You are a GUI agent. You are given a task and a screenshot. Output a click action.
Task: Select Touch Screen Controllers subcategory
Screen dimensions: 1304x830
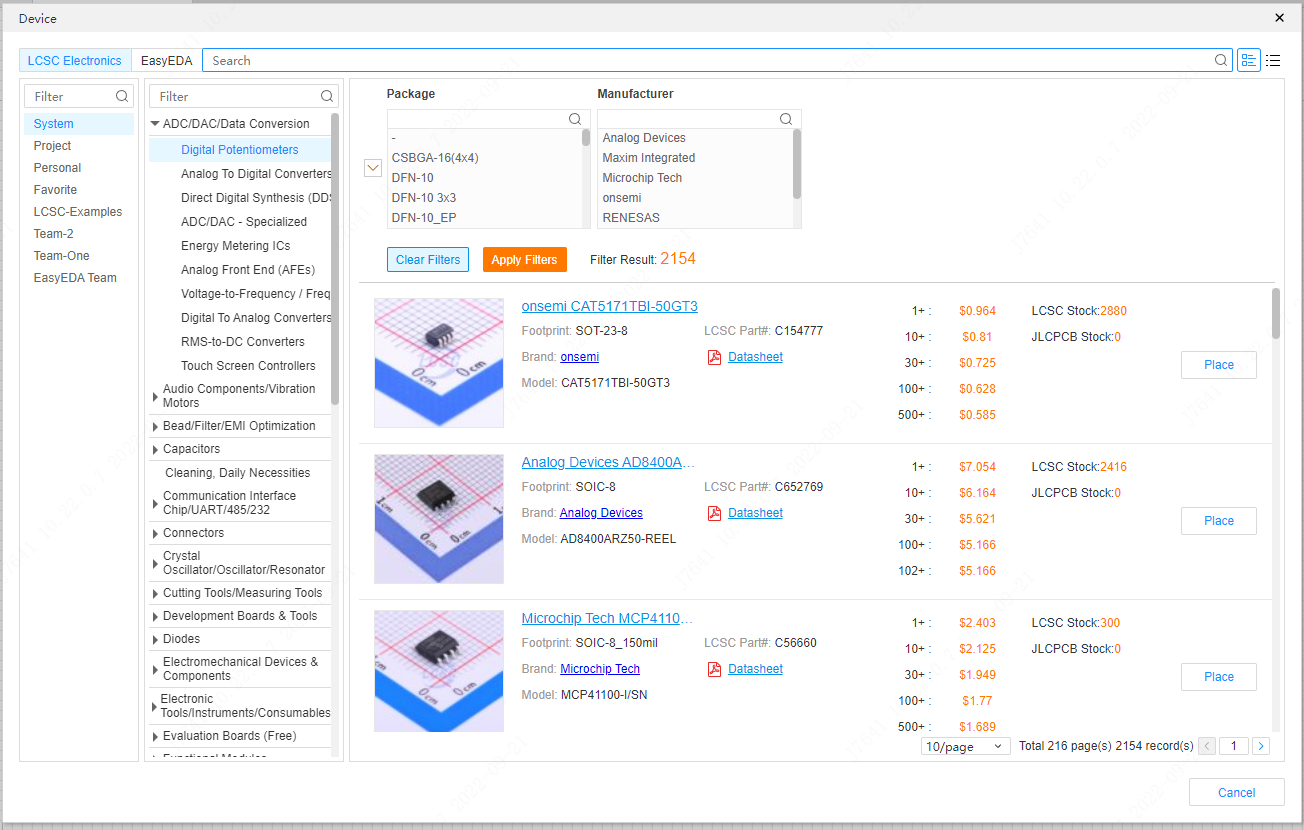pos(248,366)
